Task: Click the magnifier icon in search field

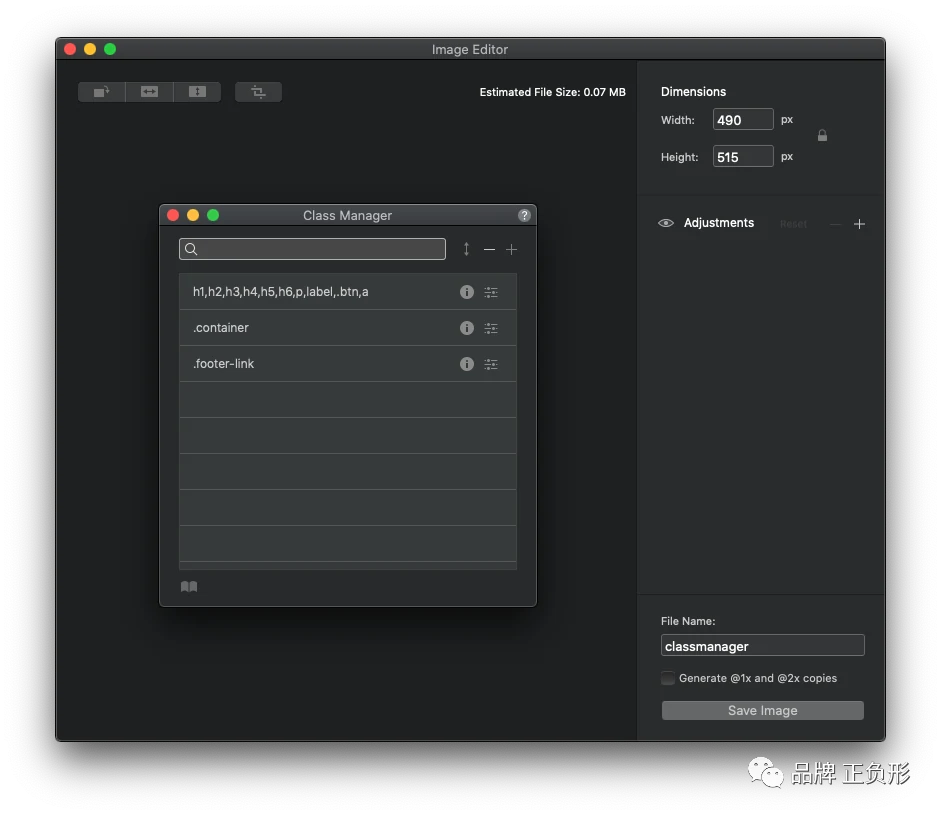Action: [x=191, y=249]
